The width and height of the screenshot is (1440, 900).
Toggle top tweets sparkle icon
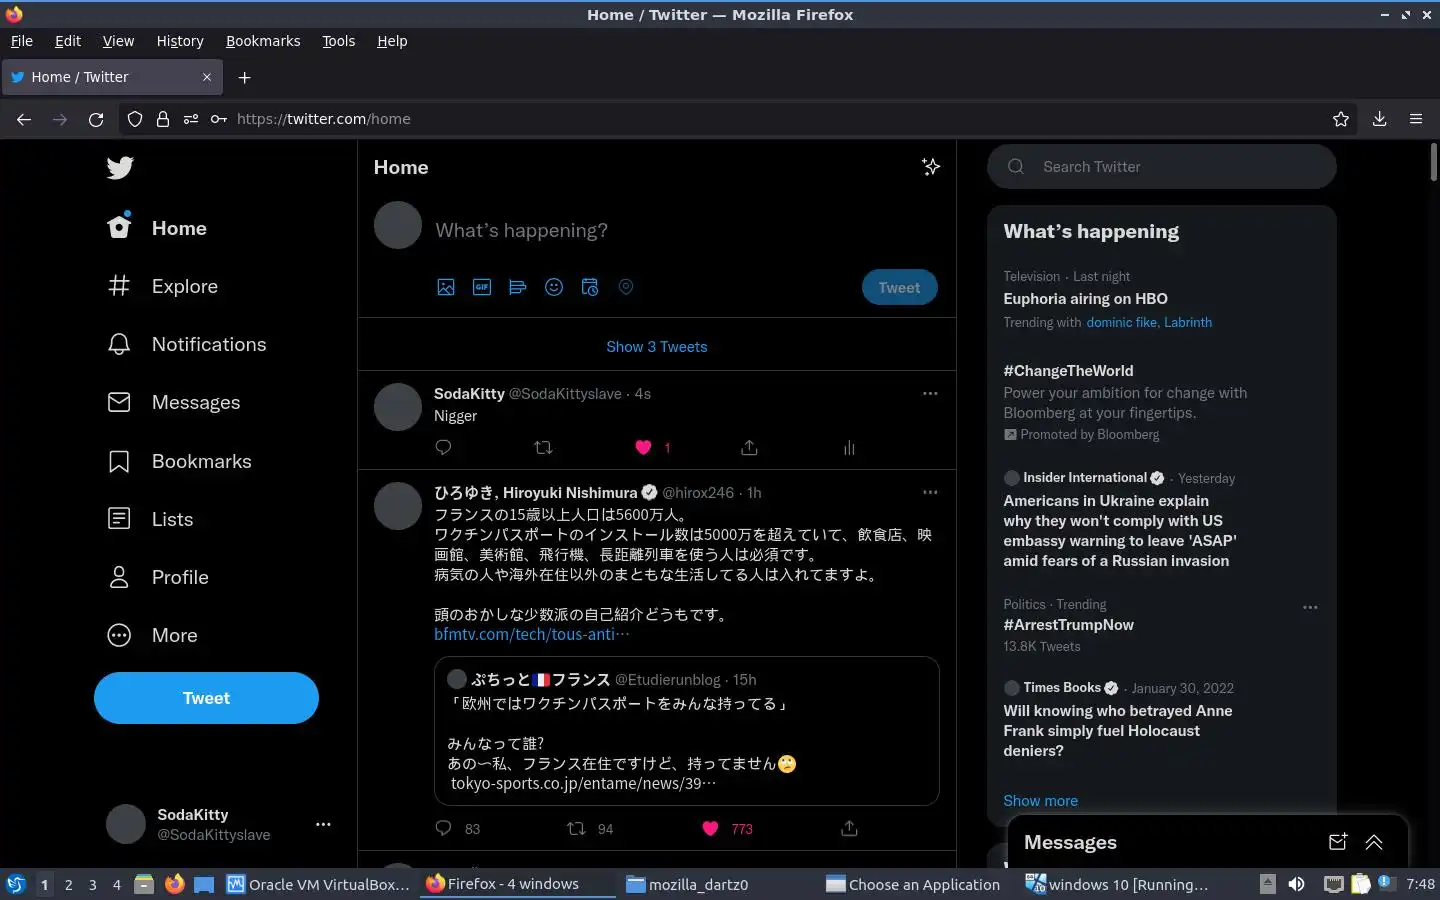[x=931, y=167]
